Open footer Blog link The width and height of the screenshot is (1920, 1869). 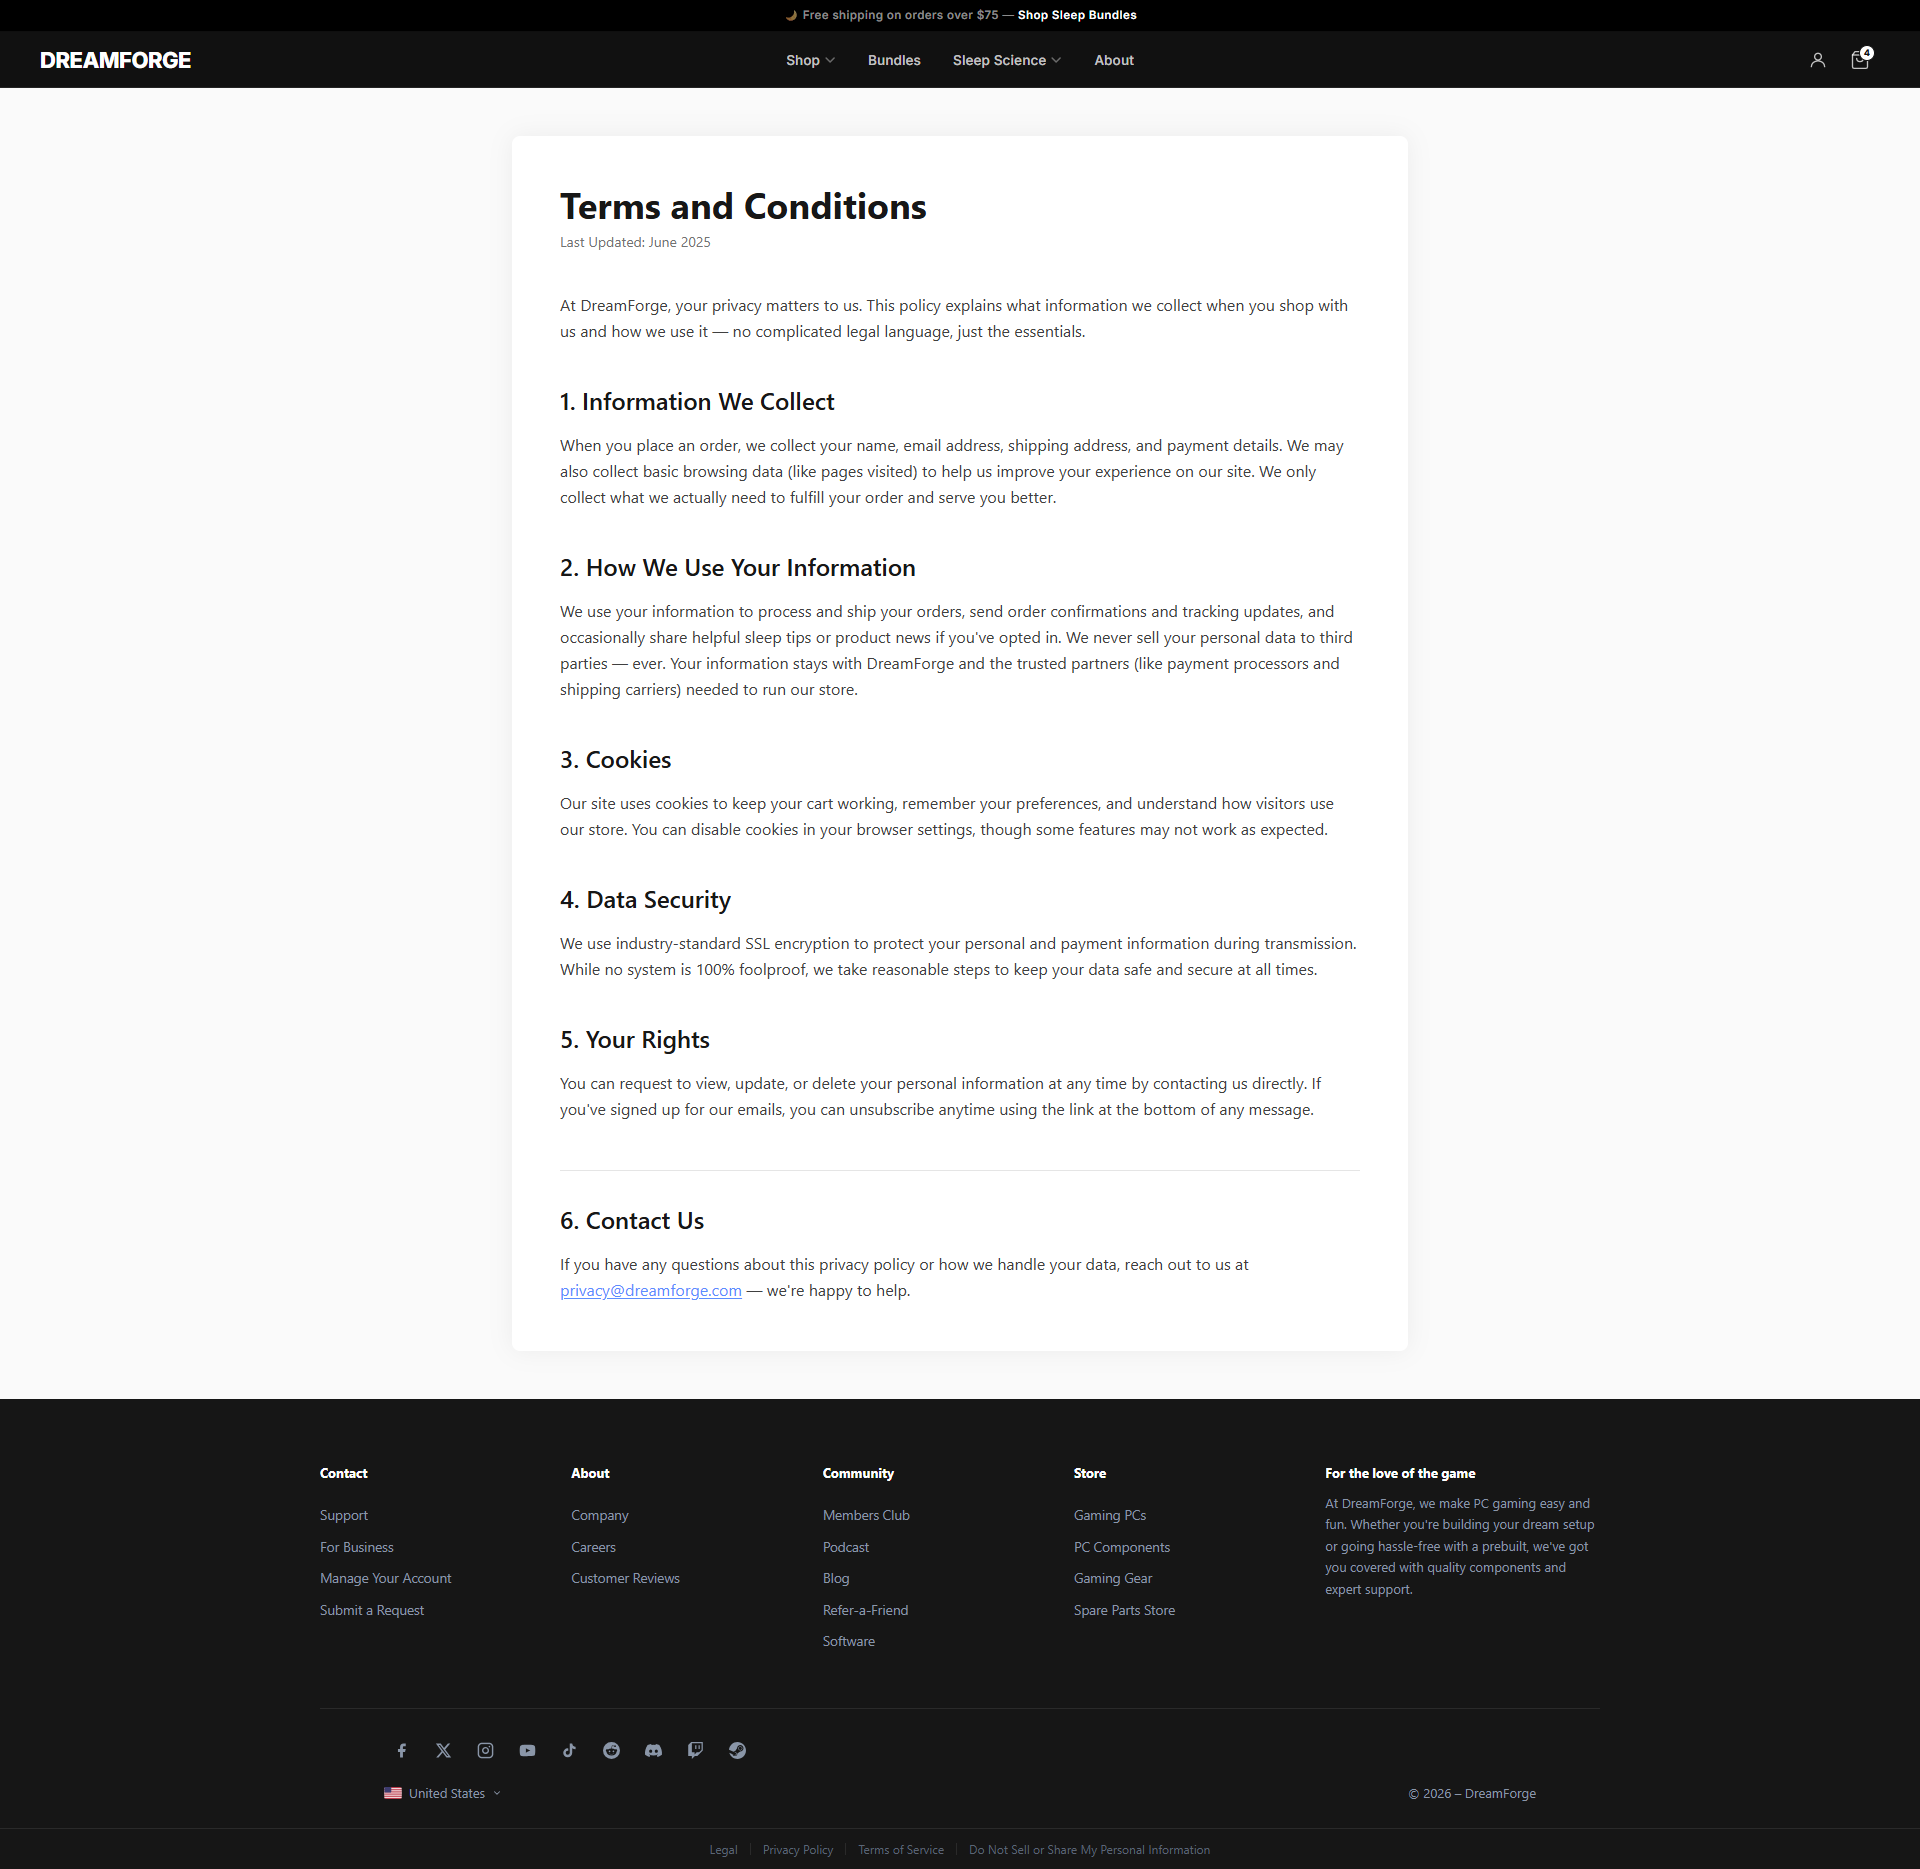(x=836, y=1578)
